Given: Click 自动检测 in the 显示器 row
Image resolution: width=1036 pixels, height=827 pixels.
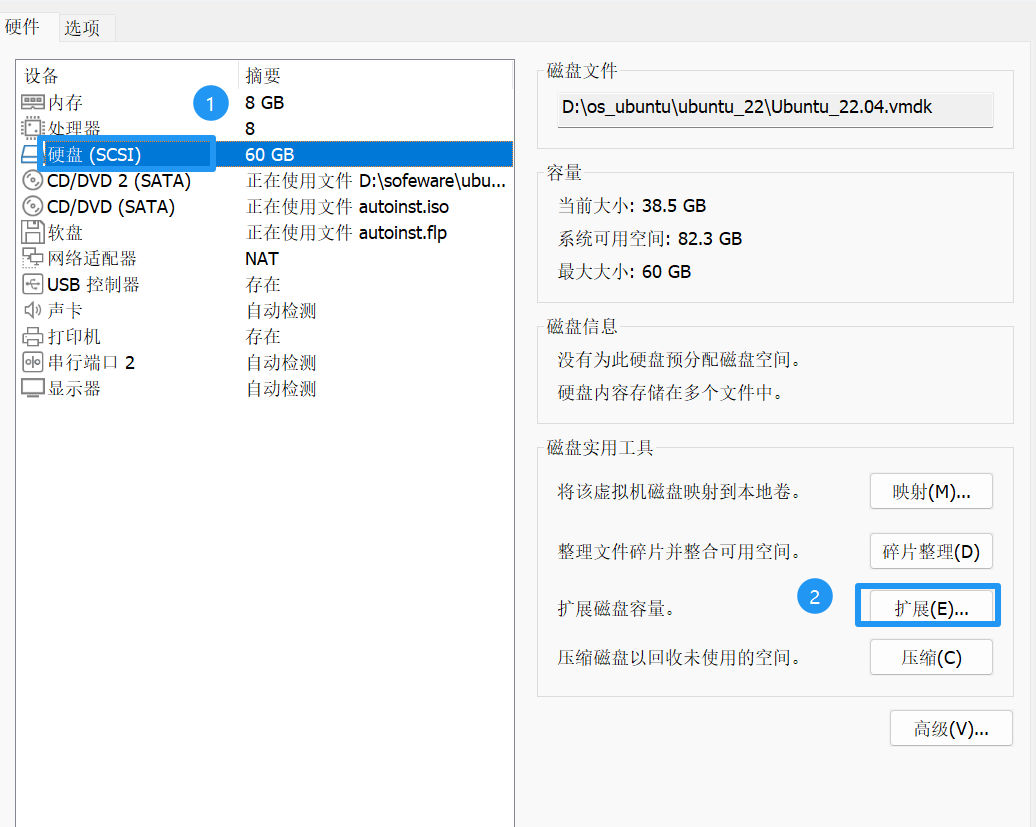Looking at the screenshot, I should tap(281, 388).
